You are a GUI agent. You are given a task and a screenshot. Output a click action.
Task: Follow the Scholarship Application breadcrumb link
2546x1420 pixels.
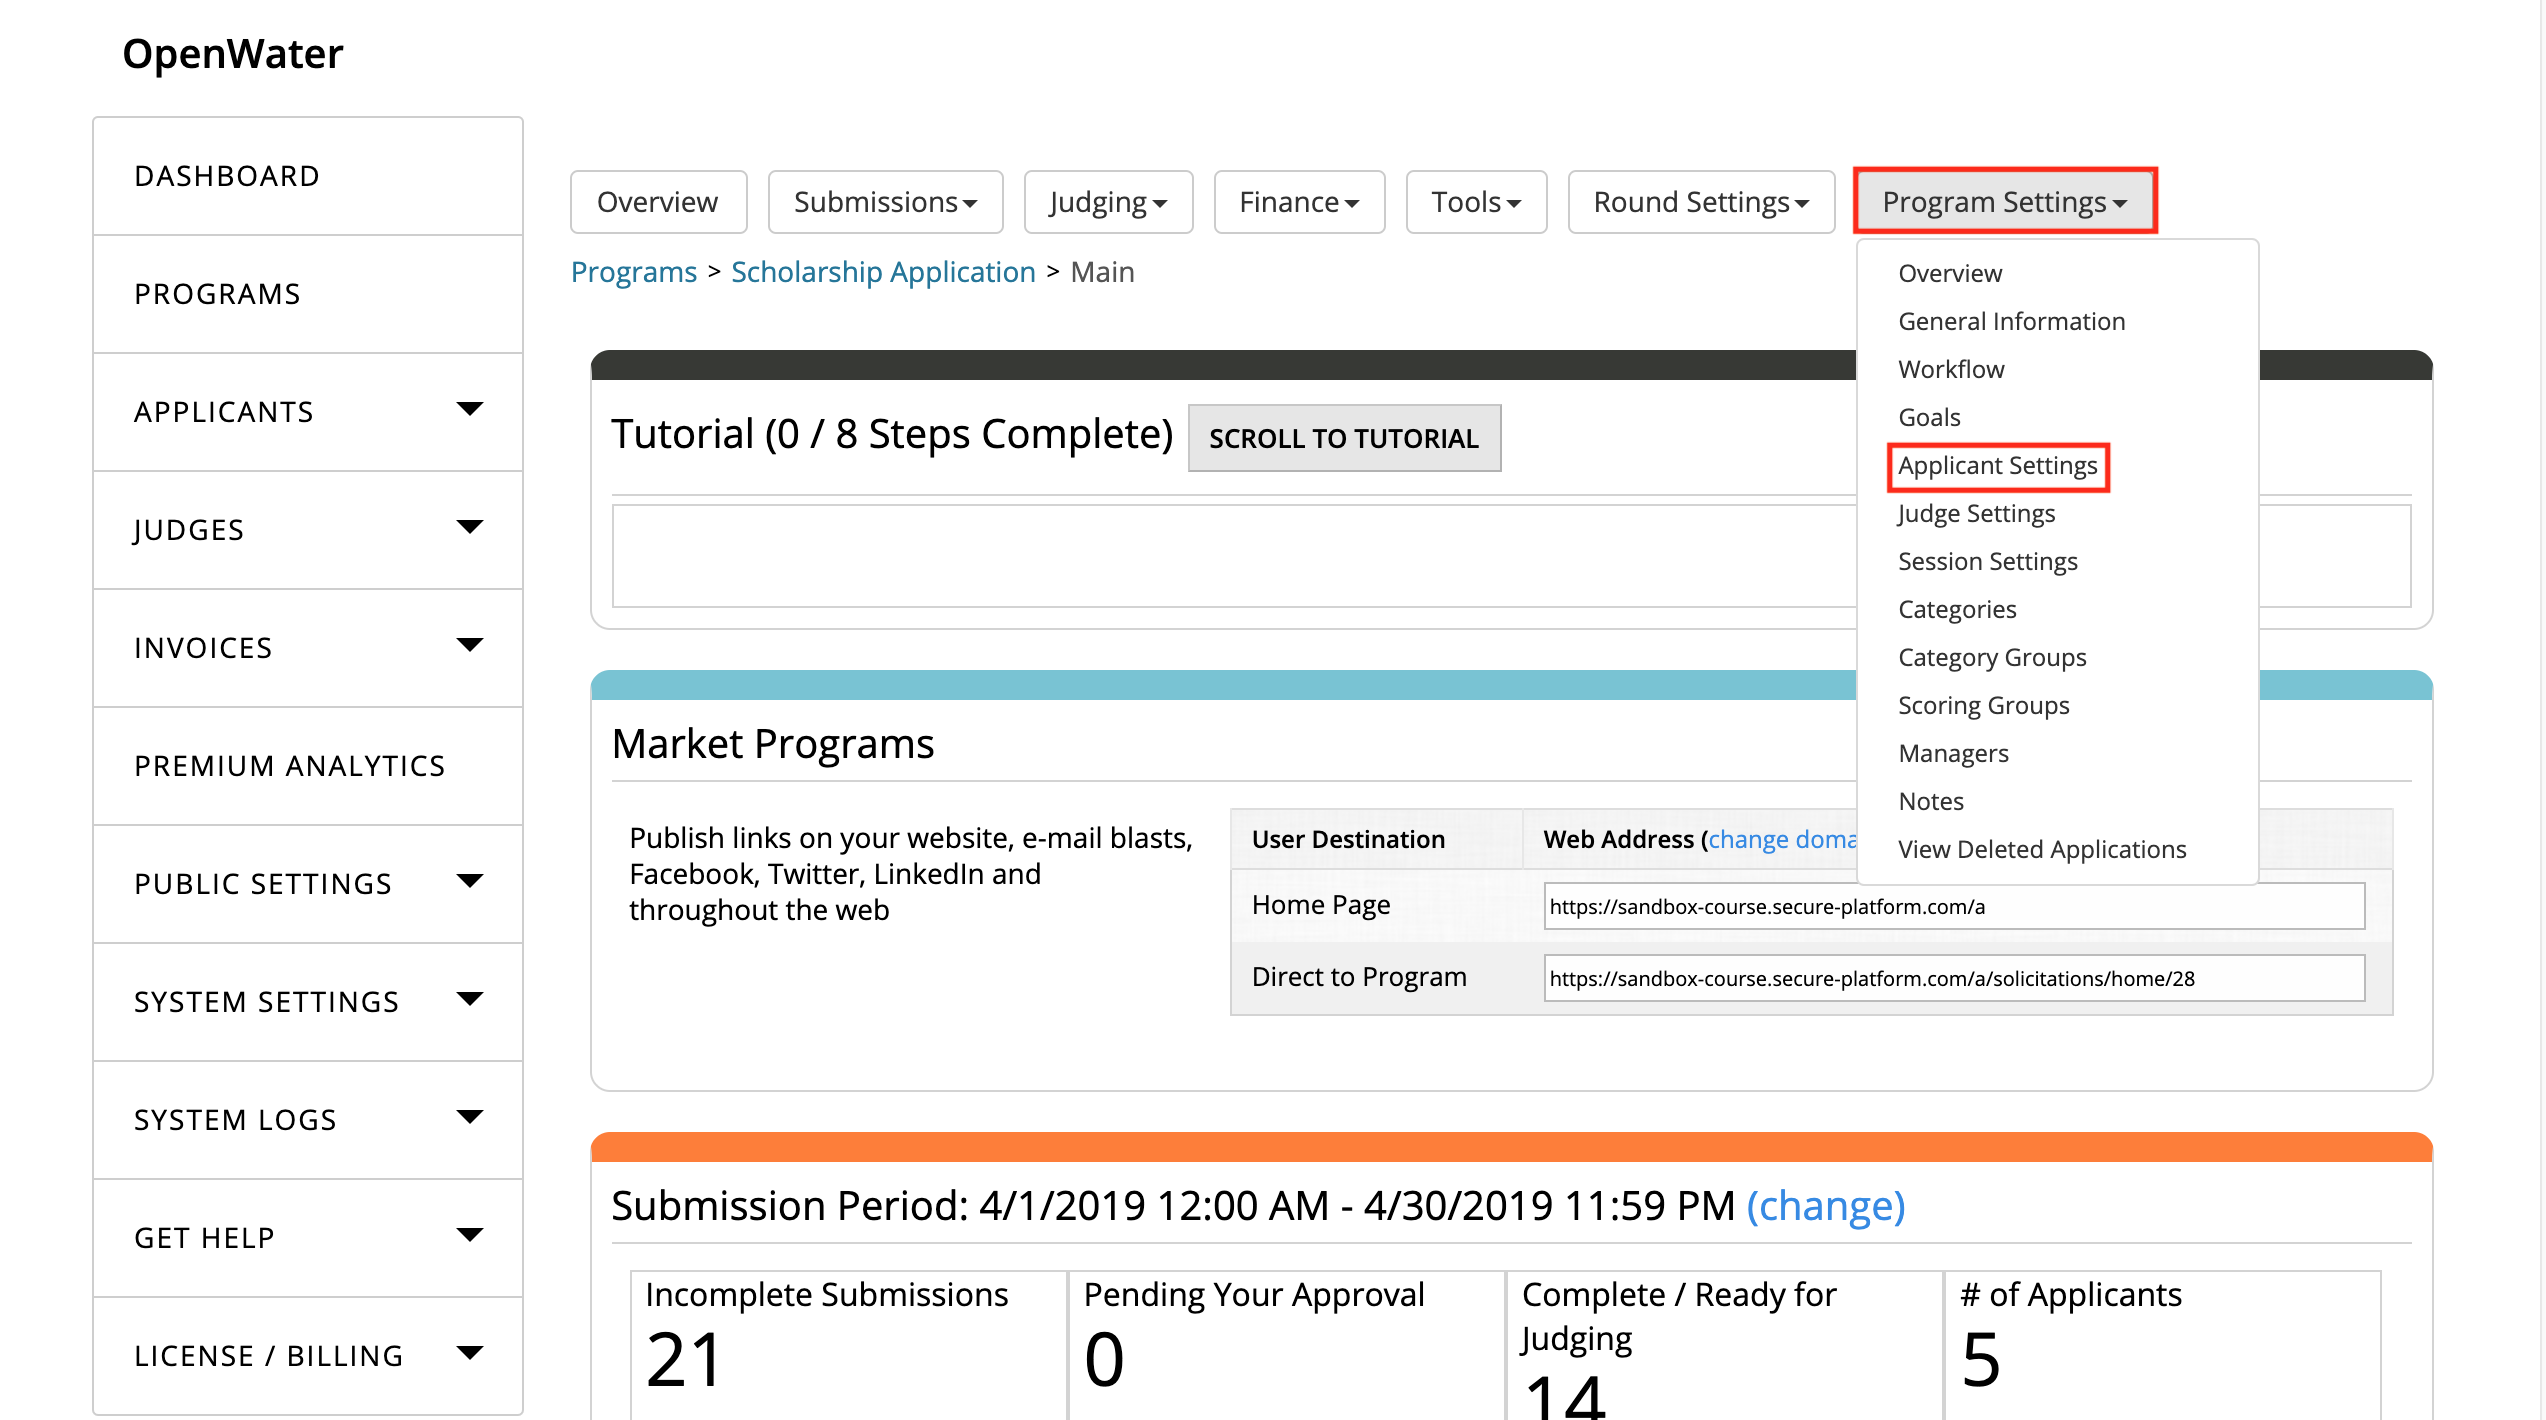[x=883, y=272]
